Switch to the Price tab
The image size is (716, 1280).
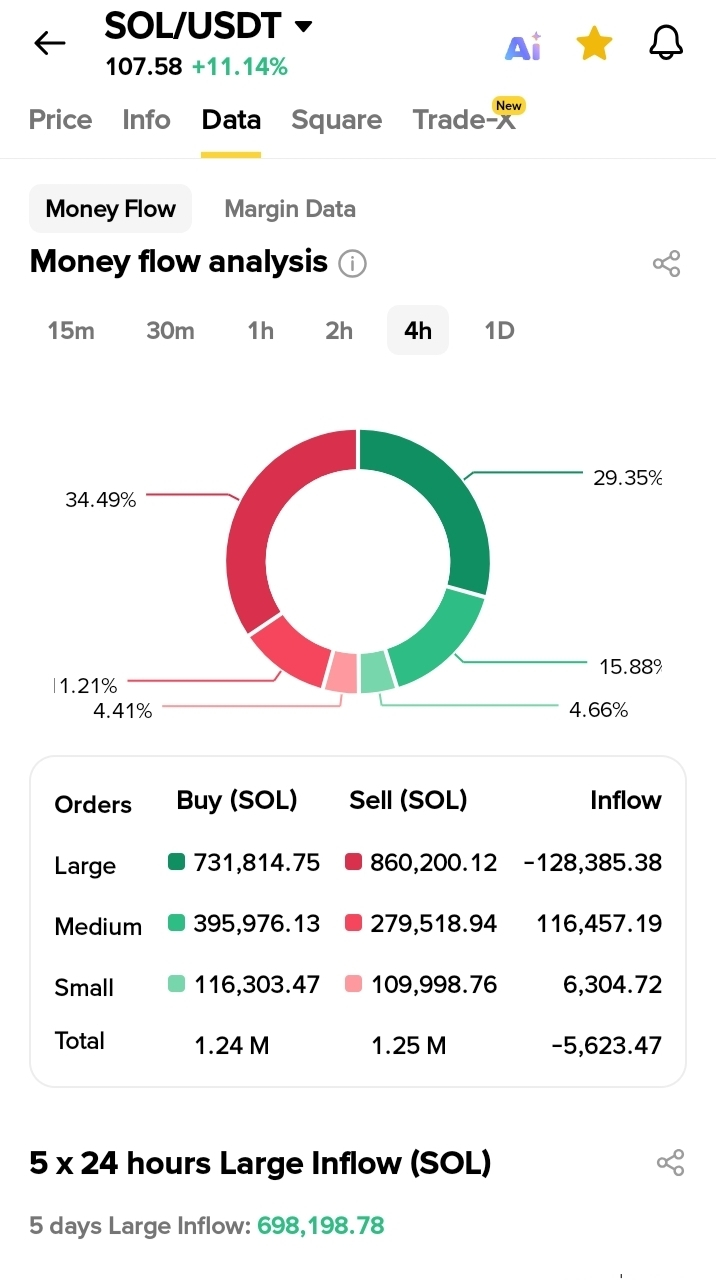click(60, 120)
